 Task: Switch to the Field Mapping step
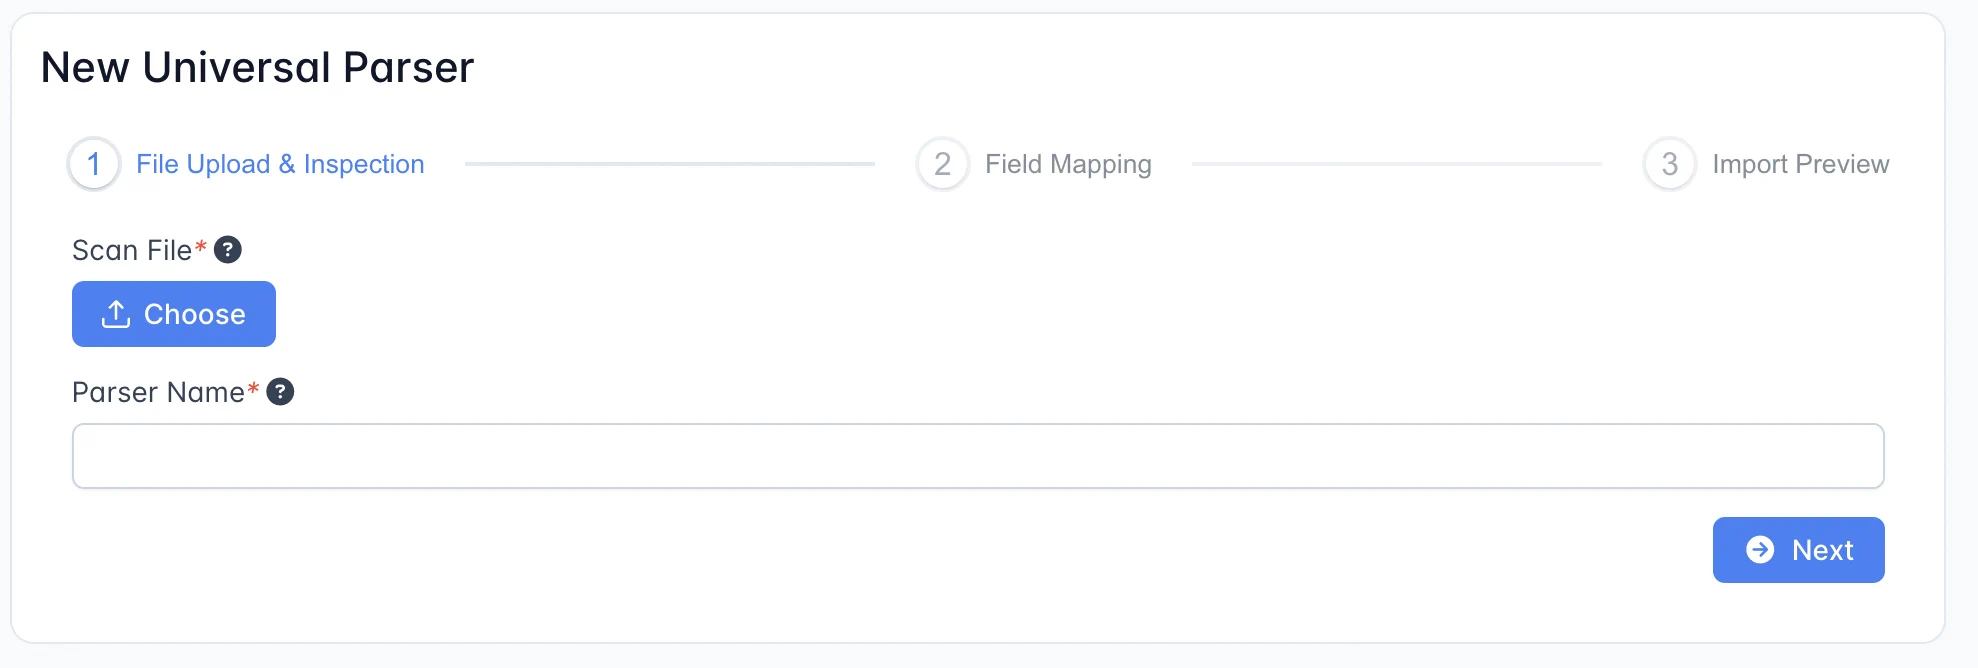click(x=1068, y=164)
